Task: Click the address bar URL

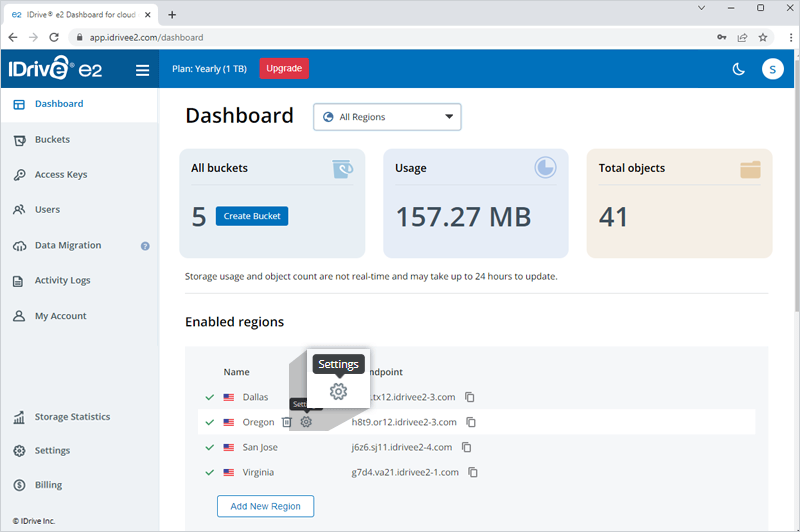Action: coord(146,37)
